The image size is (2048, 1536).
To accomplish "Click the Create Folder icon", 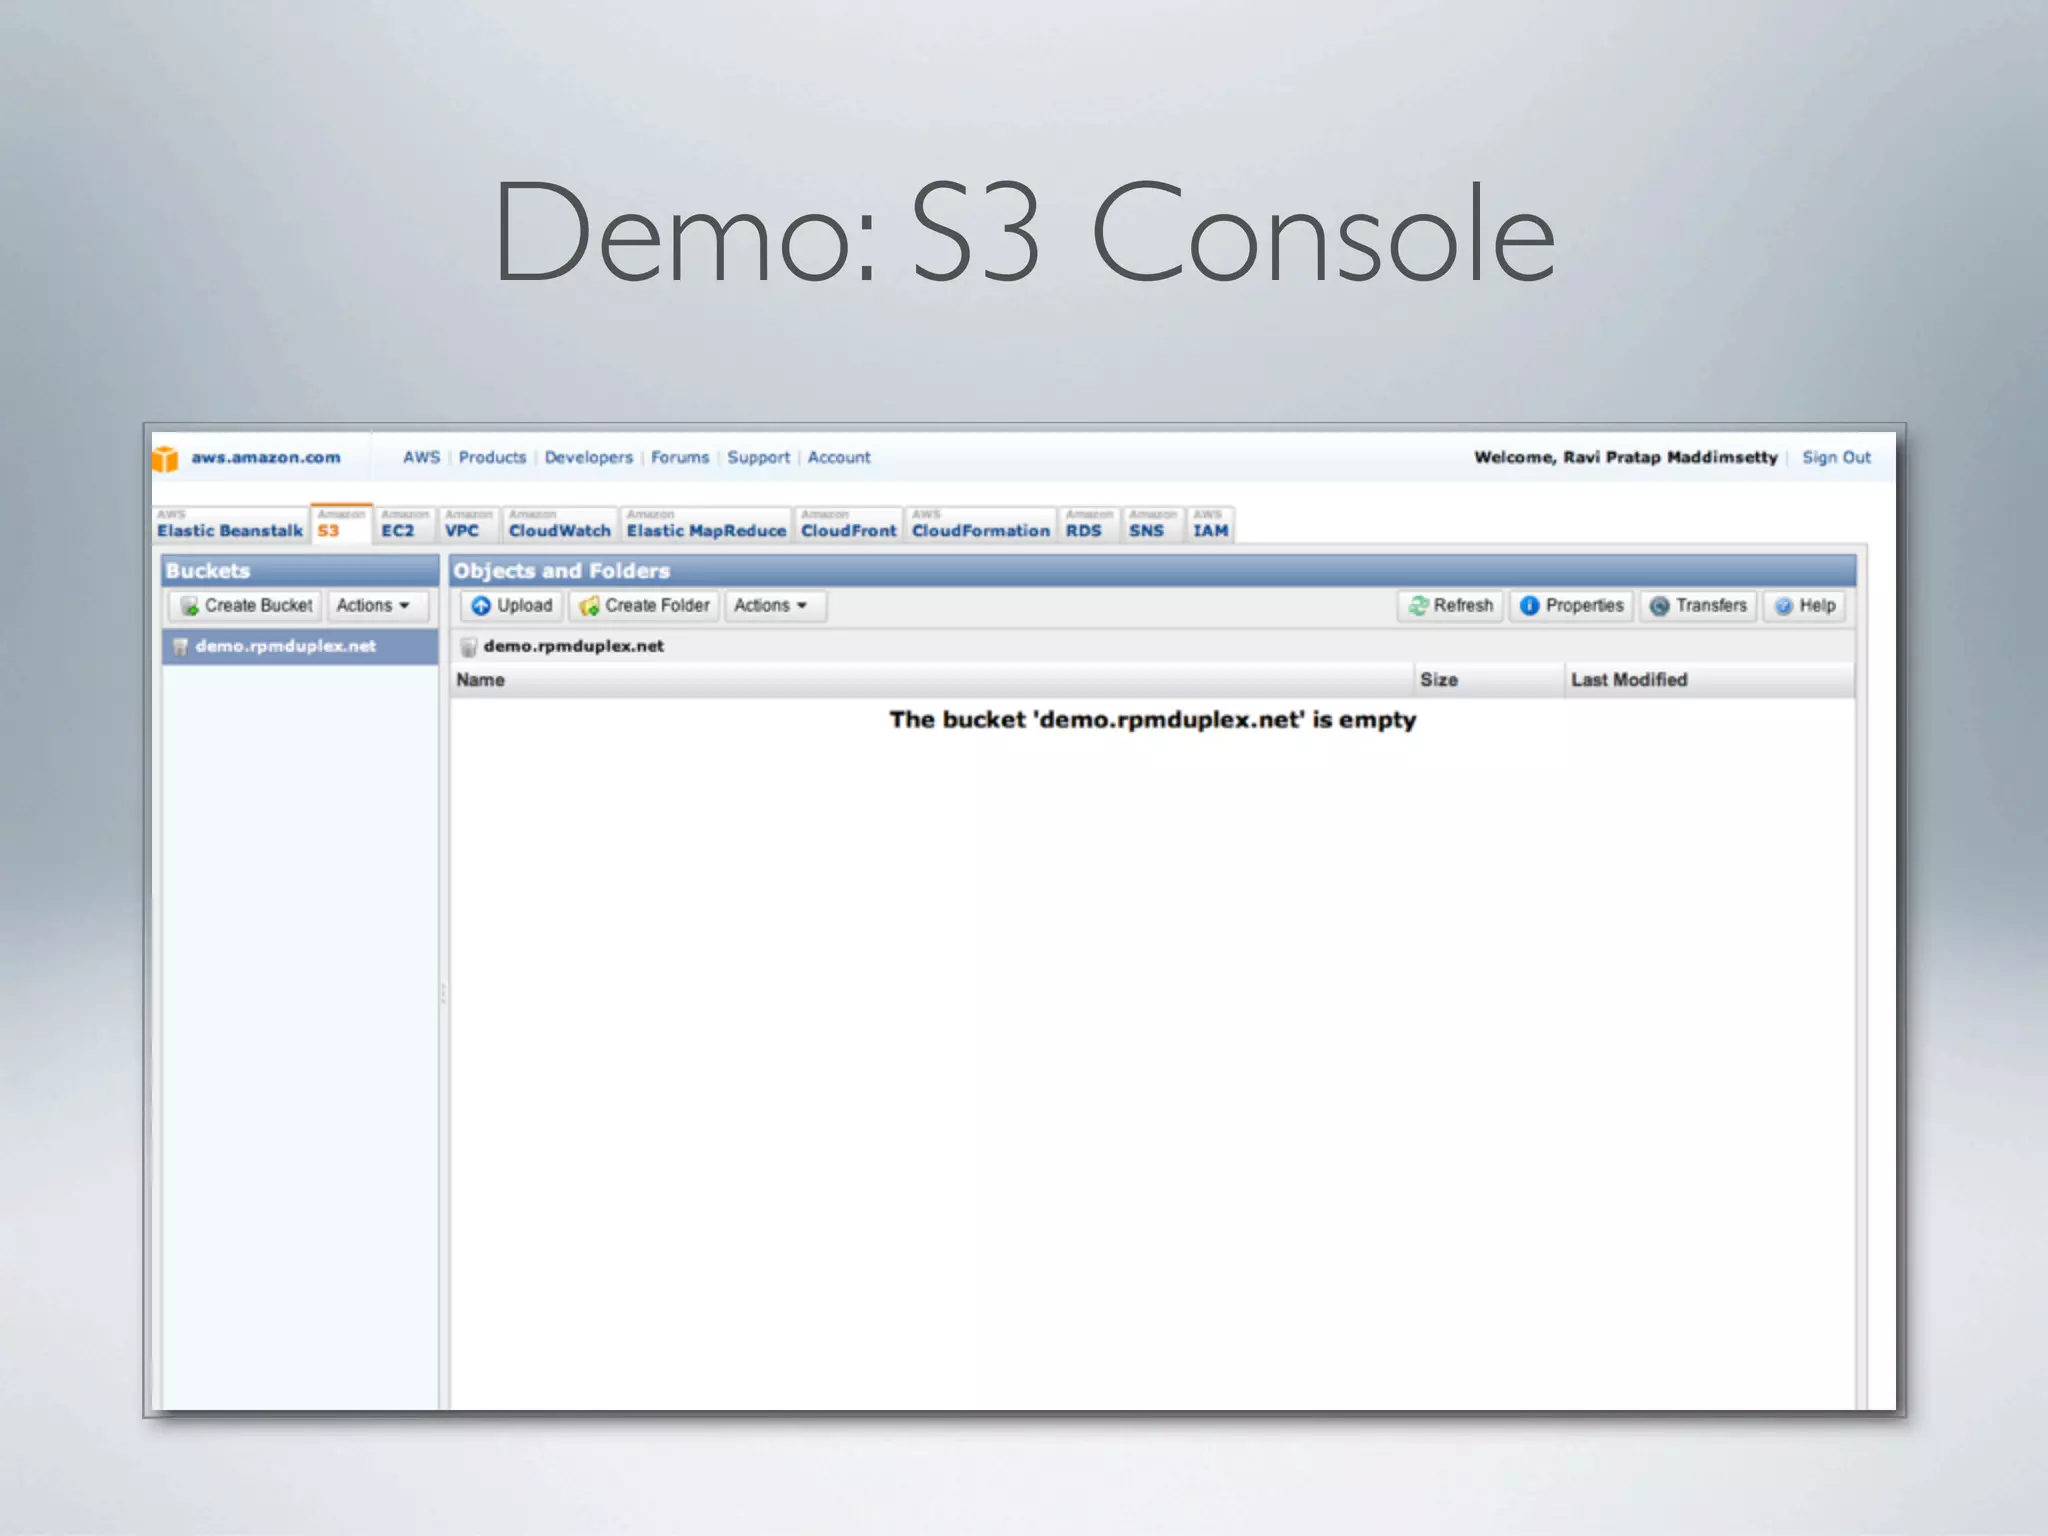I will tap(589, 606).
